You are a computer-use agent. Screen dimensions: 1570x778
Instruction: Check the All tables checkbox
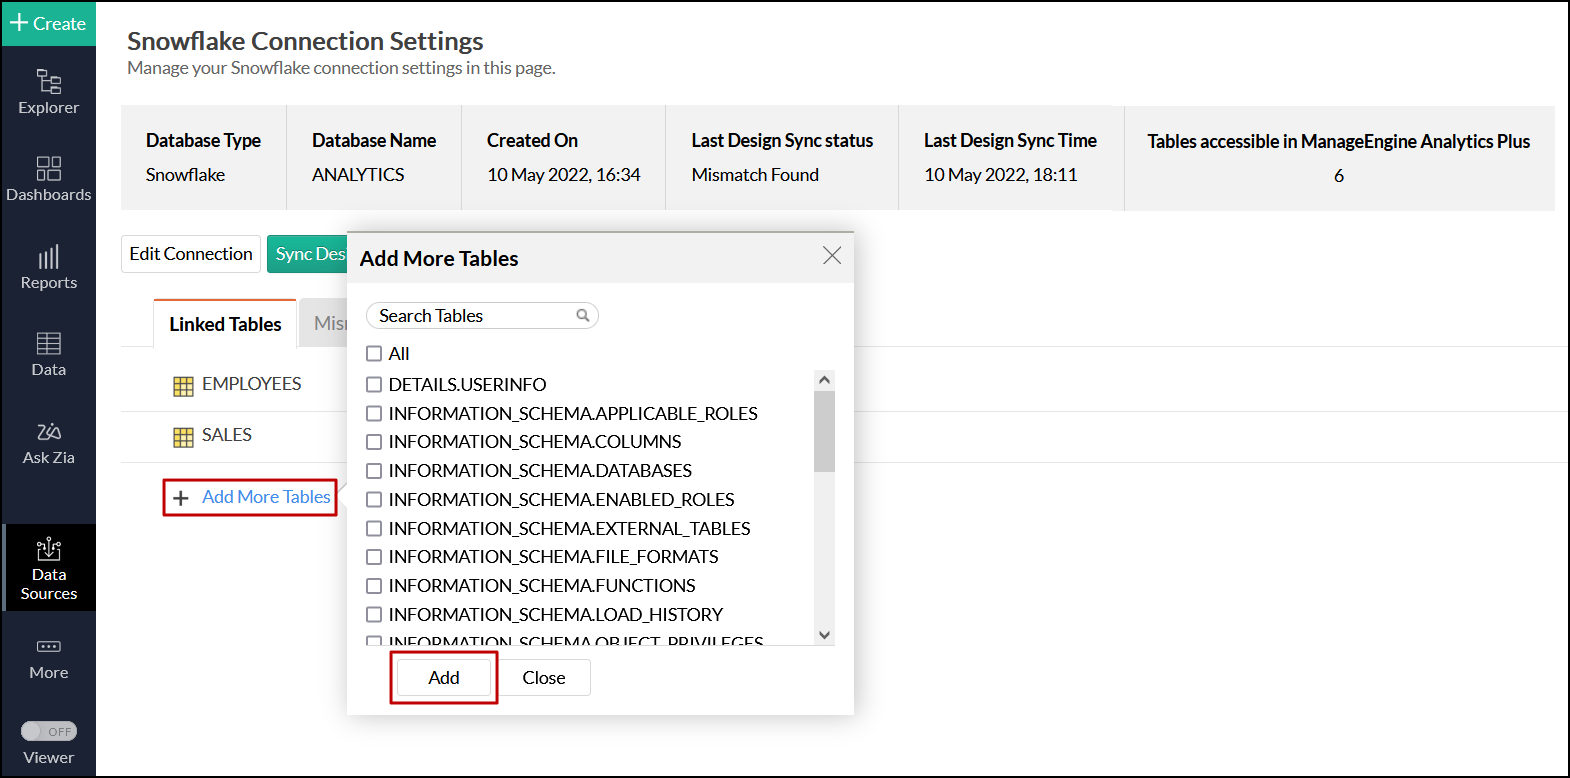click(x=374, y=354)
